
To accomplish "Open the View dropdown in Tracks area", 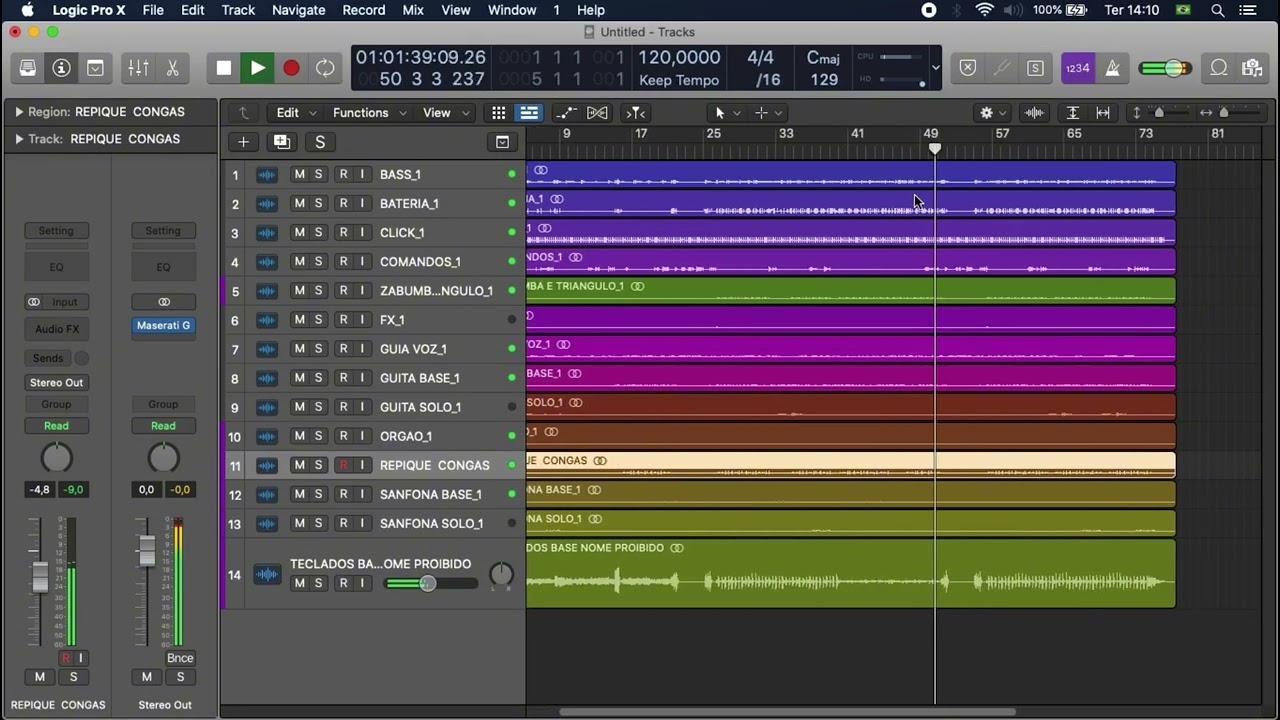I will click(x=445, y=113).
